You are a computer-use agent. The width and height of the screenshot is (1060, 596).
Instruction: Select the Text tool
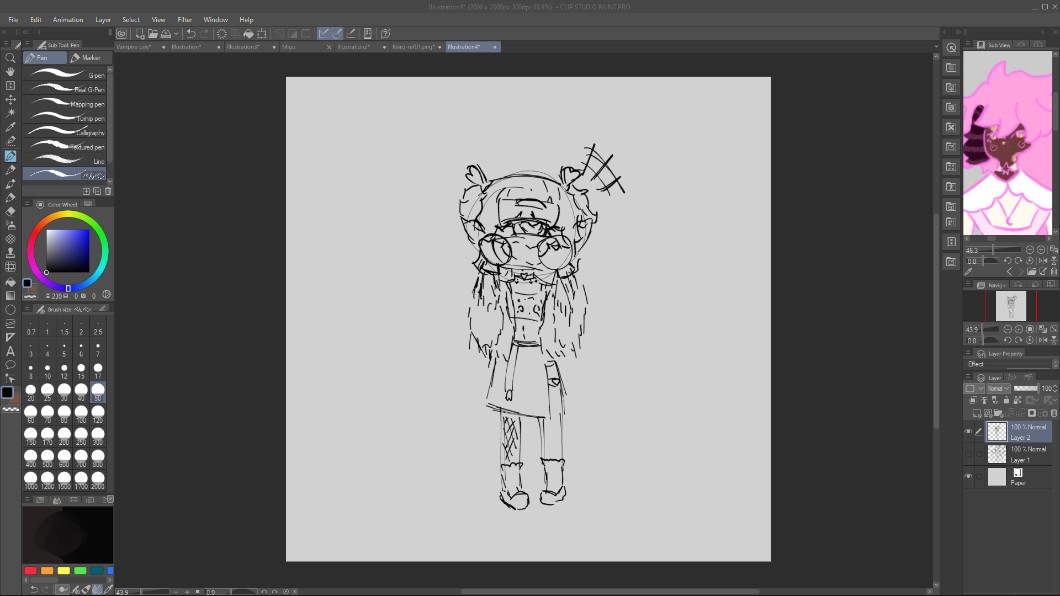10,351
